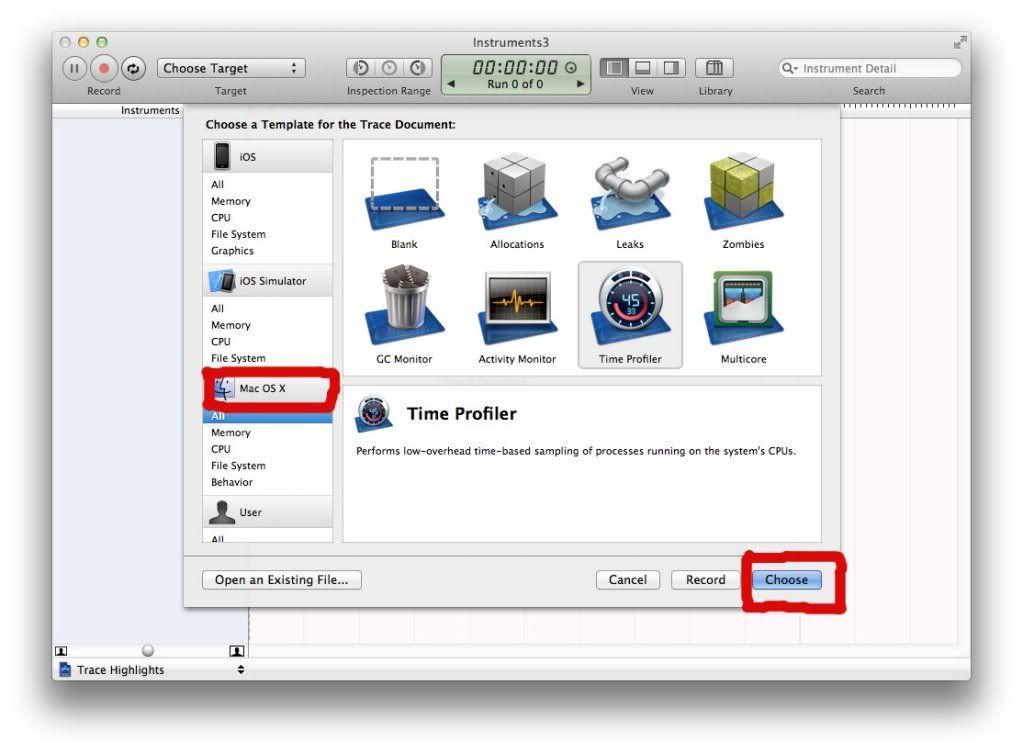Screen dimensions: 1023x753
Task: Select All under iOS
Action: 217,185
